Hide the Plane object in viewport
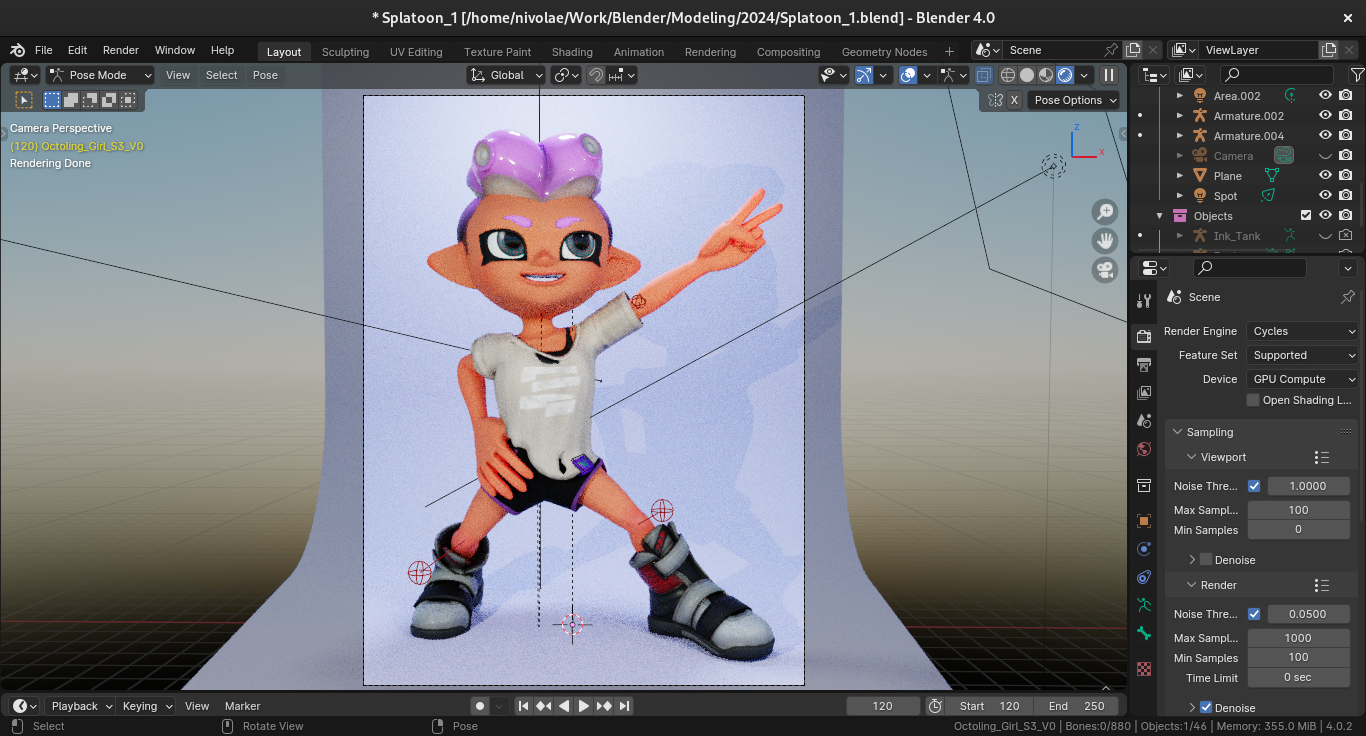 tap(1325, 176)
